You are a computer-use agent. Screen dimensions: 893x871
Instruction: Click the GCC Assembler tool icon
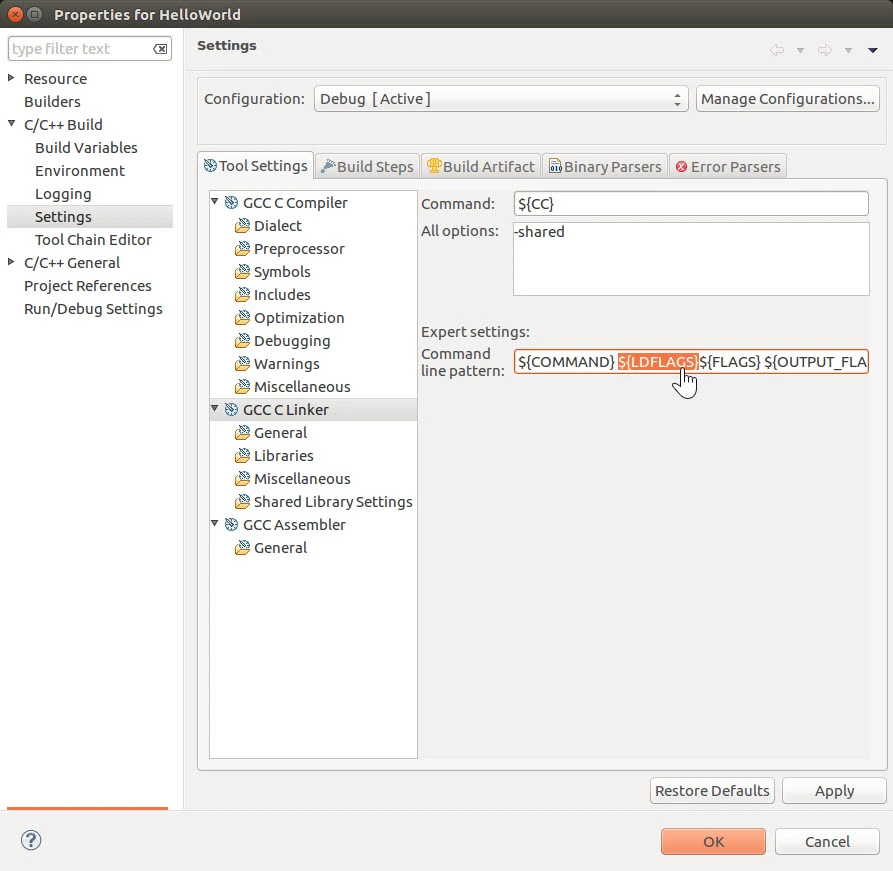coord(232,525)
